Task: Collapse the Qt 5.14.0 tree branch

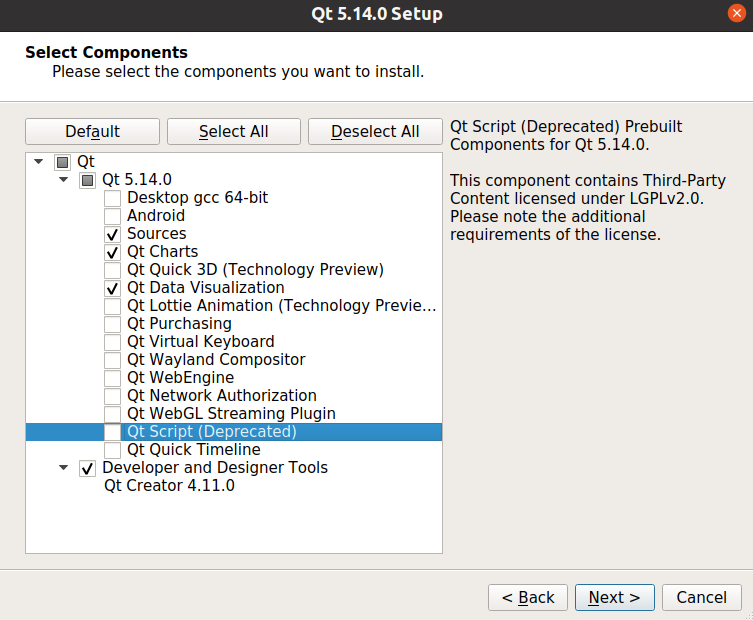Action: (63, 180)
